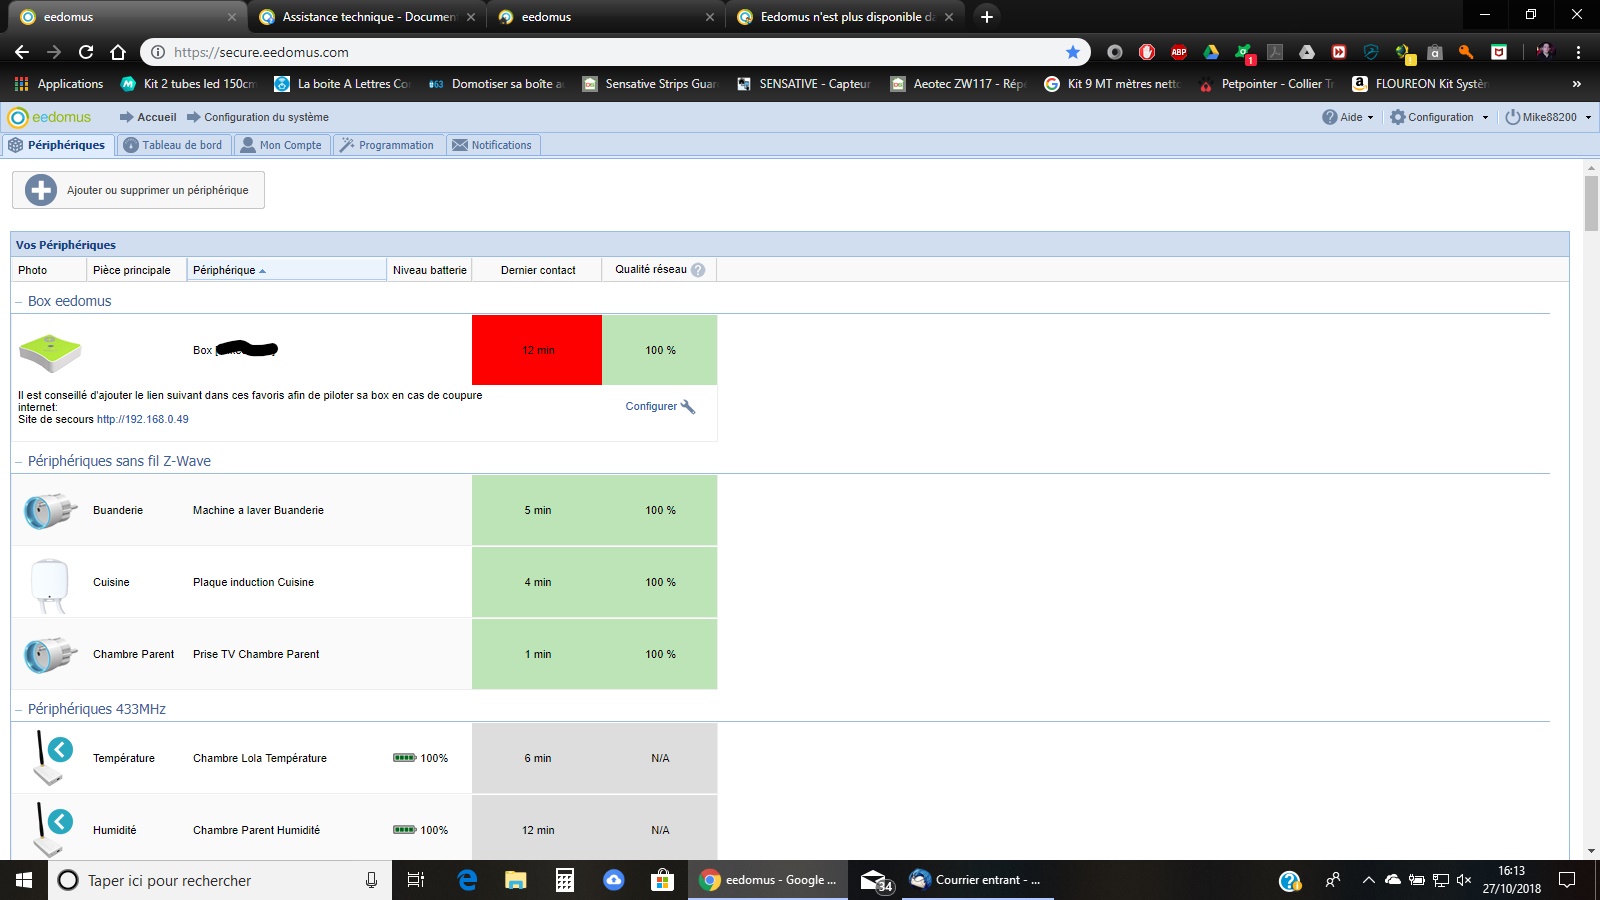Reload the page with the refresh icon
Screen dimensions: 1600x900
[86, 52]
